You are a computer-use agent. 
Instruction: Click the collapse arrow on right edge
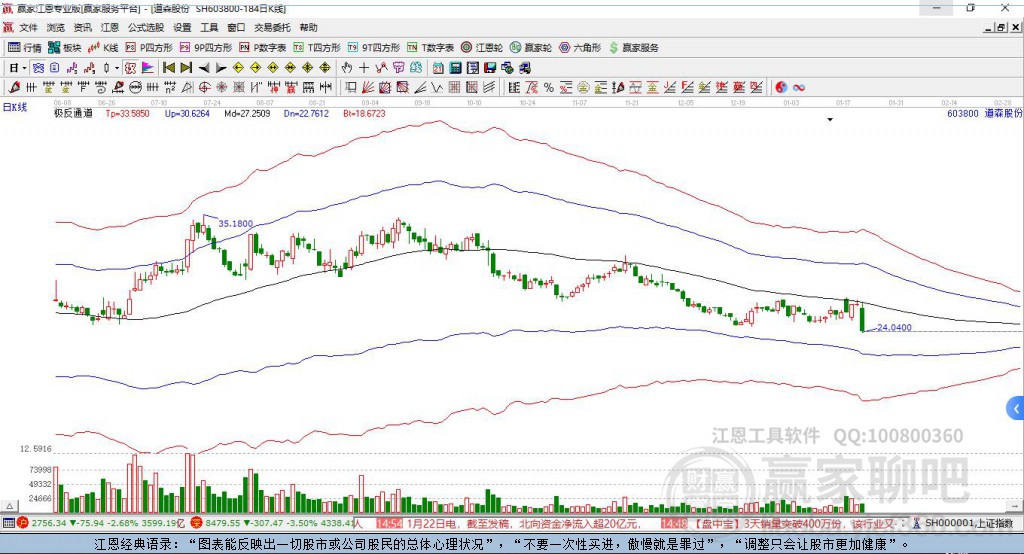click(x=1016, y=410)
